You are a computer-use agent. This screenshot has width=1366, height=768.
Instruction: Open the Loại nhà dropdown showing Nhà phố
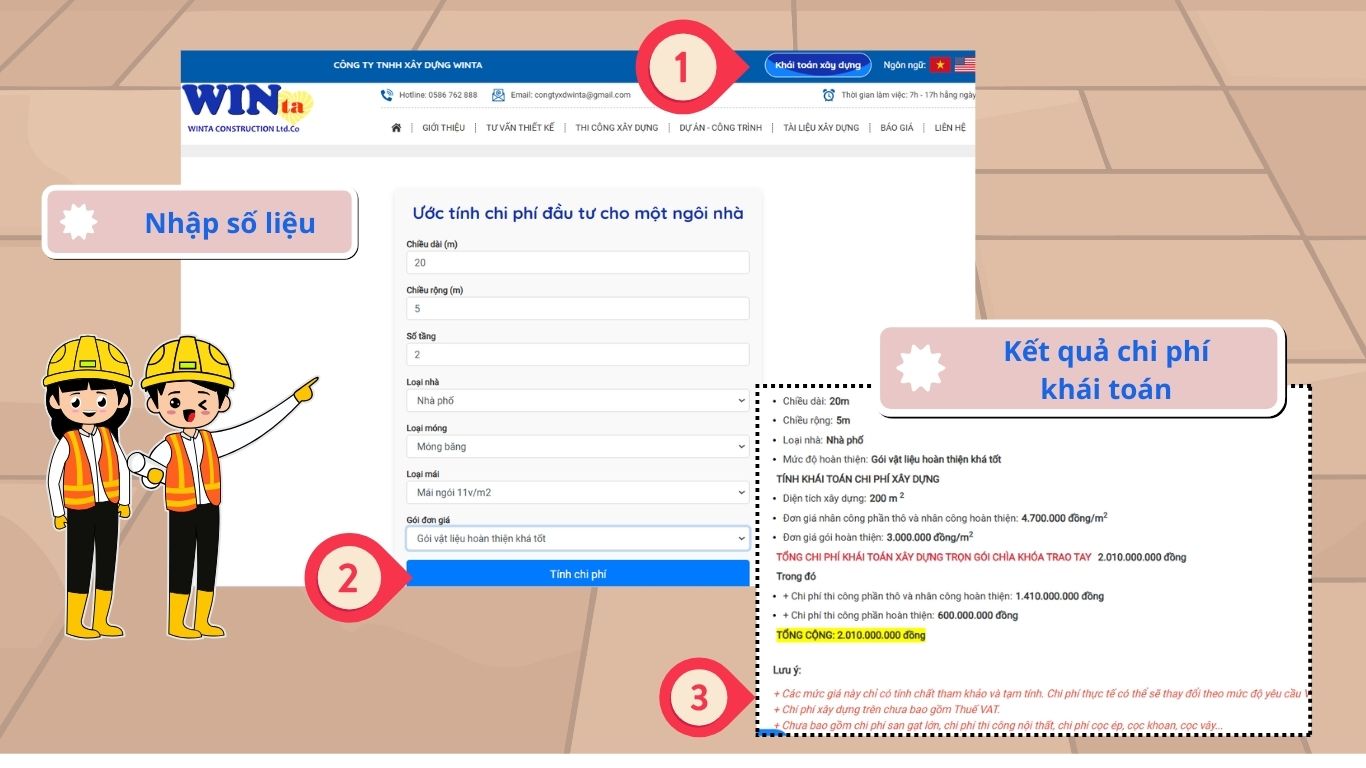coord(578,400)
